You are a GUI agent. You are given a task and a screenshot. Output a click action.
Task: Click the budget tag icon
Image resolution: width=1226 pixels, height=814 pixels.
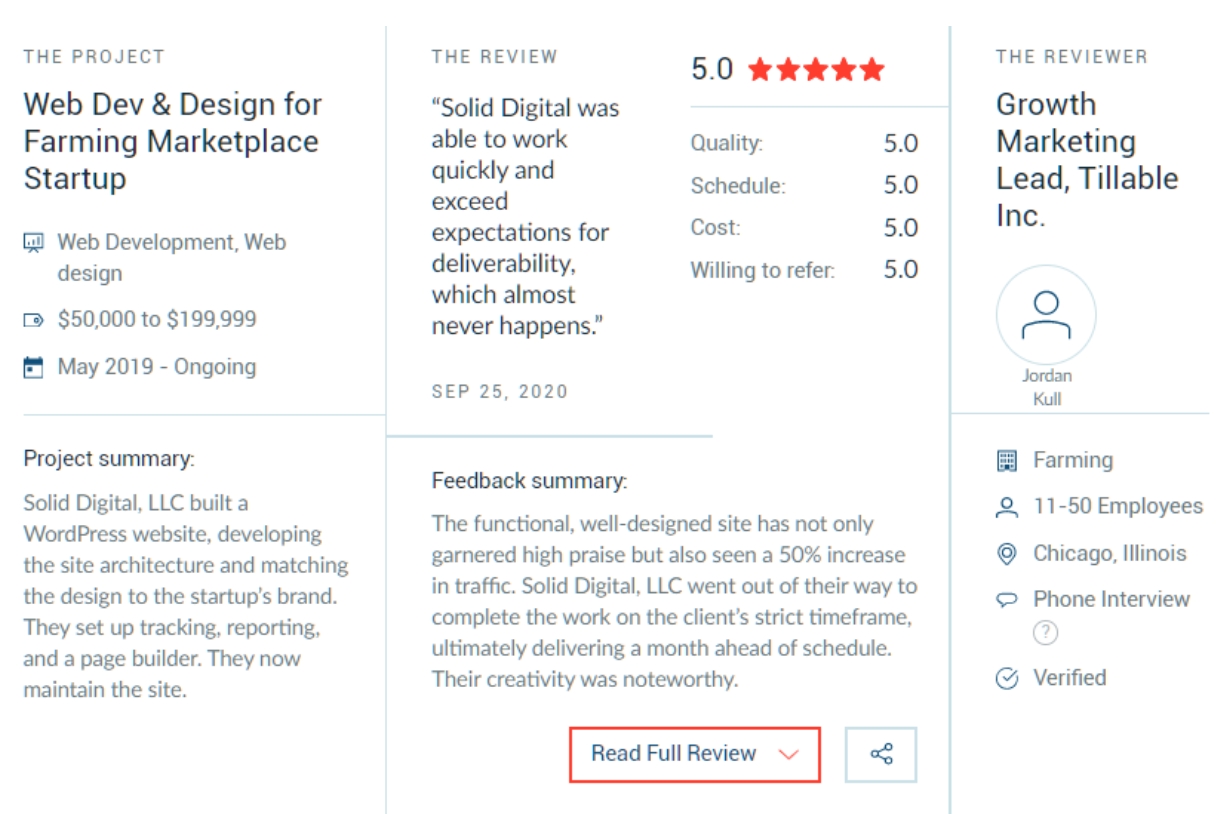pyautogui.click(x=34, y=320)
